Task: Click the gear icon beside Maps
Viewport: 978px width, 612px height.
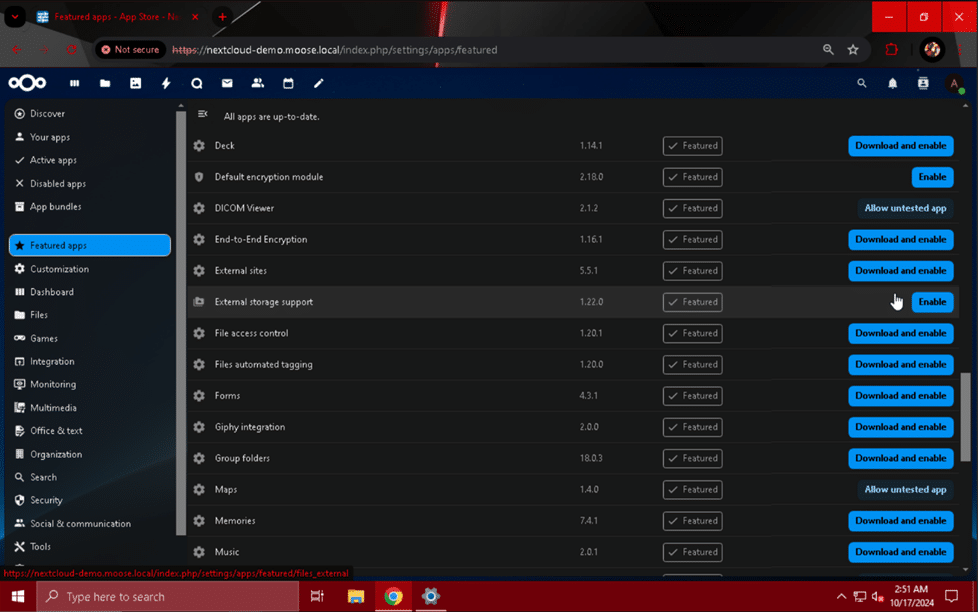Action: pos(199,489)
